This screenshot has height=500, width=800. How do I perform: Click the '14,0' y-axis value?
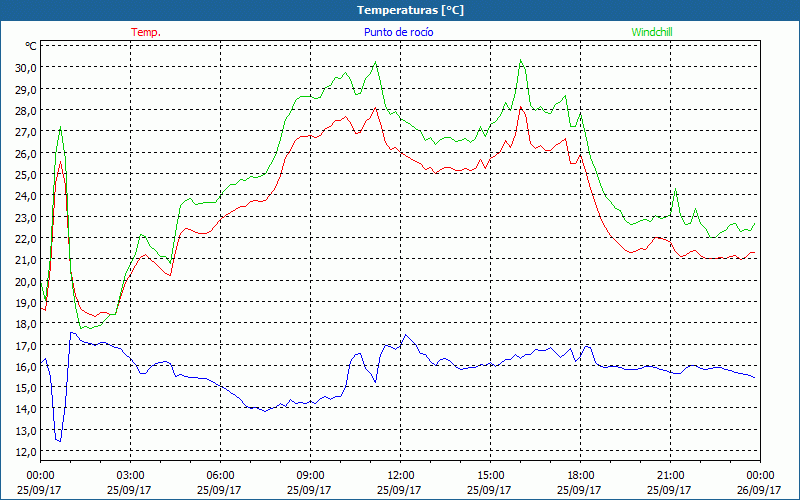[27, 409]
